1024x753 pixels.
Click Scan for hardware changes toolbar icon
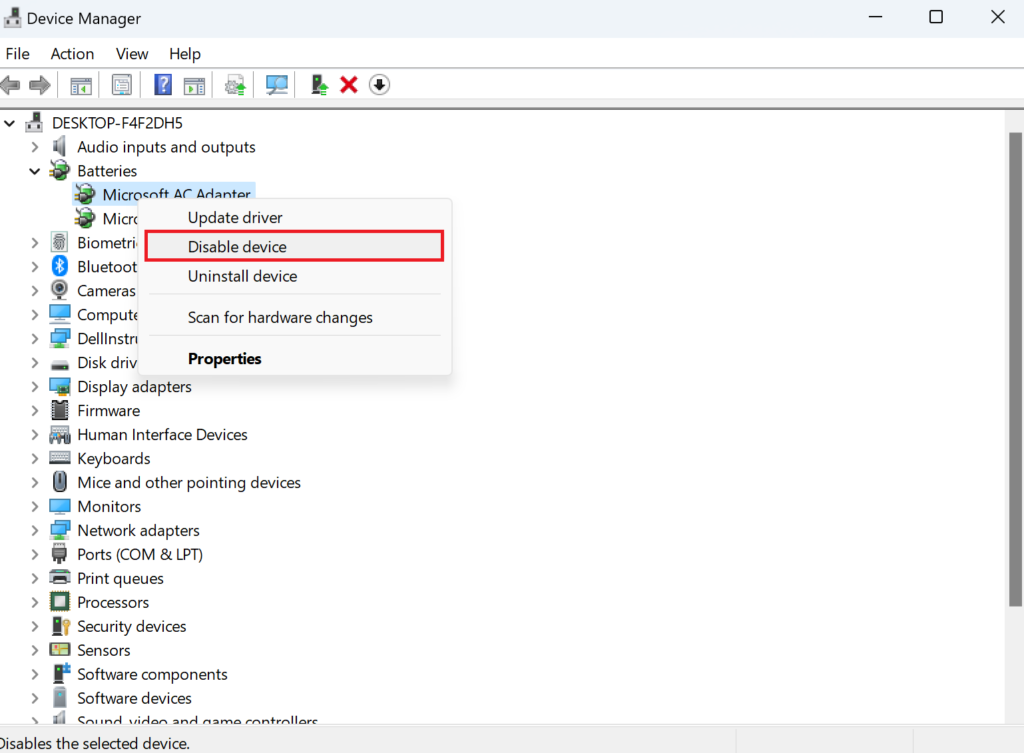coord(277,85)
